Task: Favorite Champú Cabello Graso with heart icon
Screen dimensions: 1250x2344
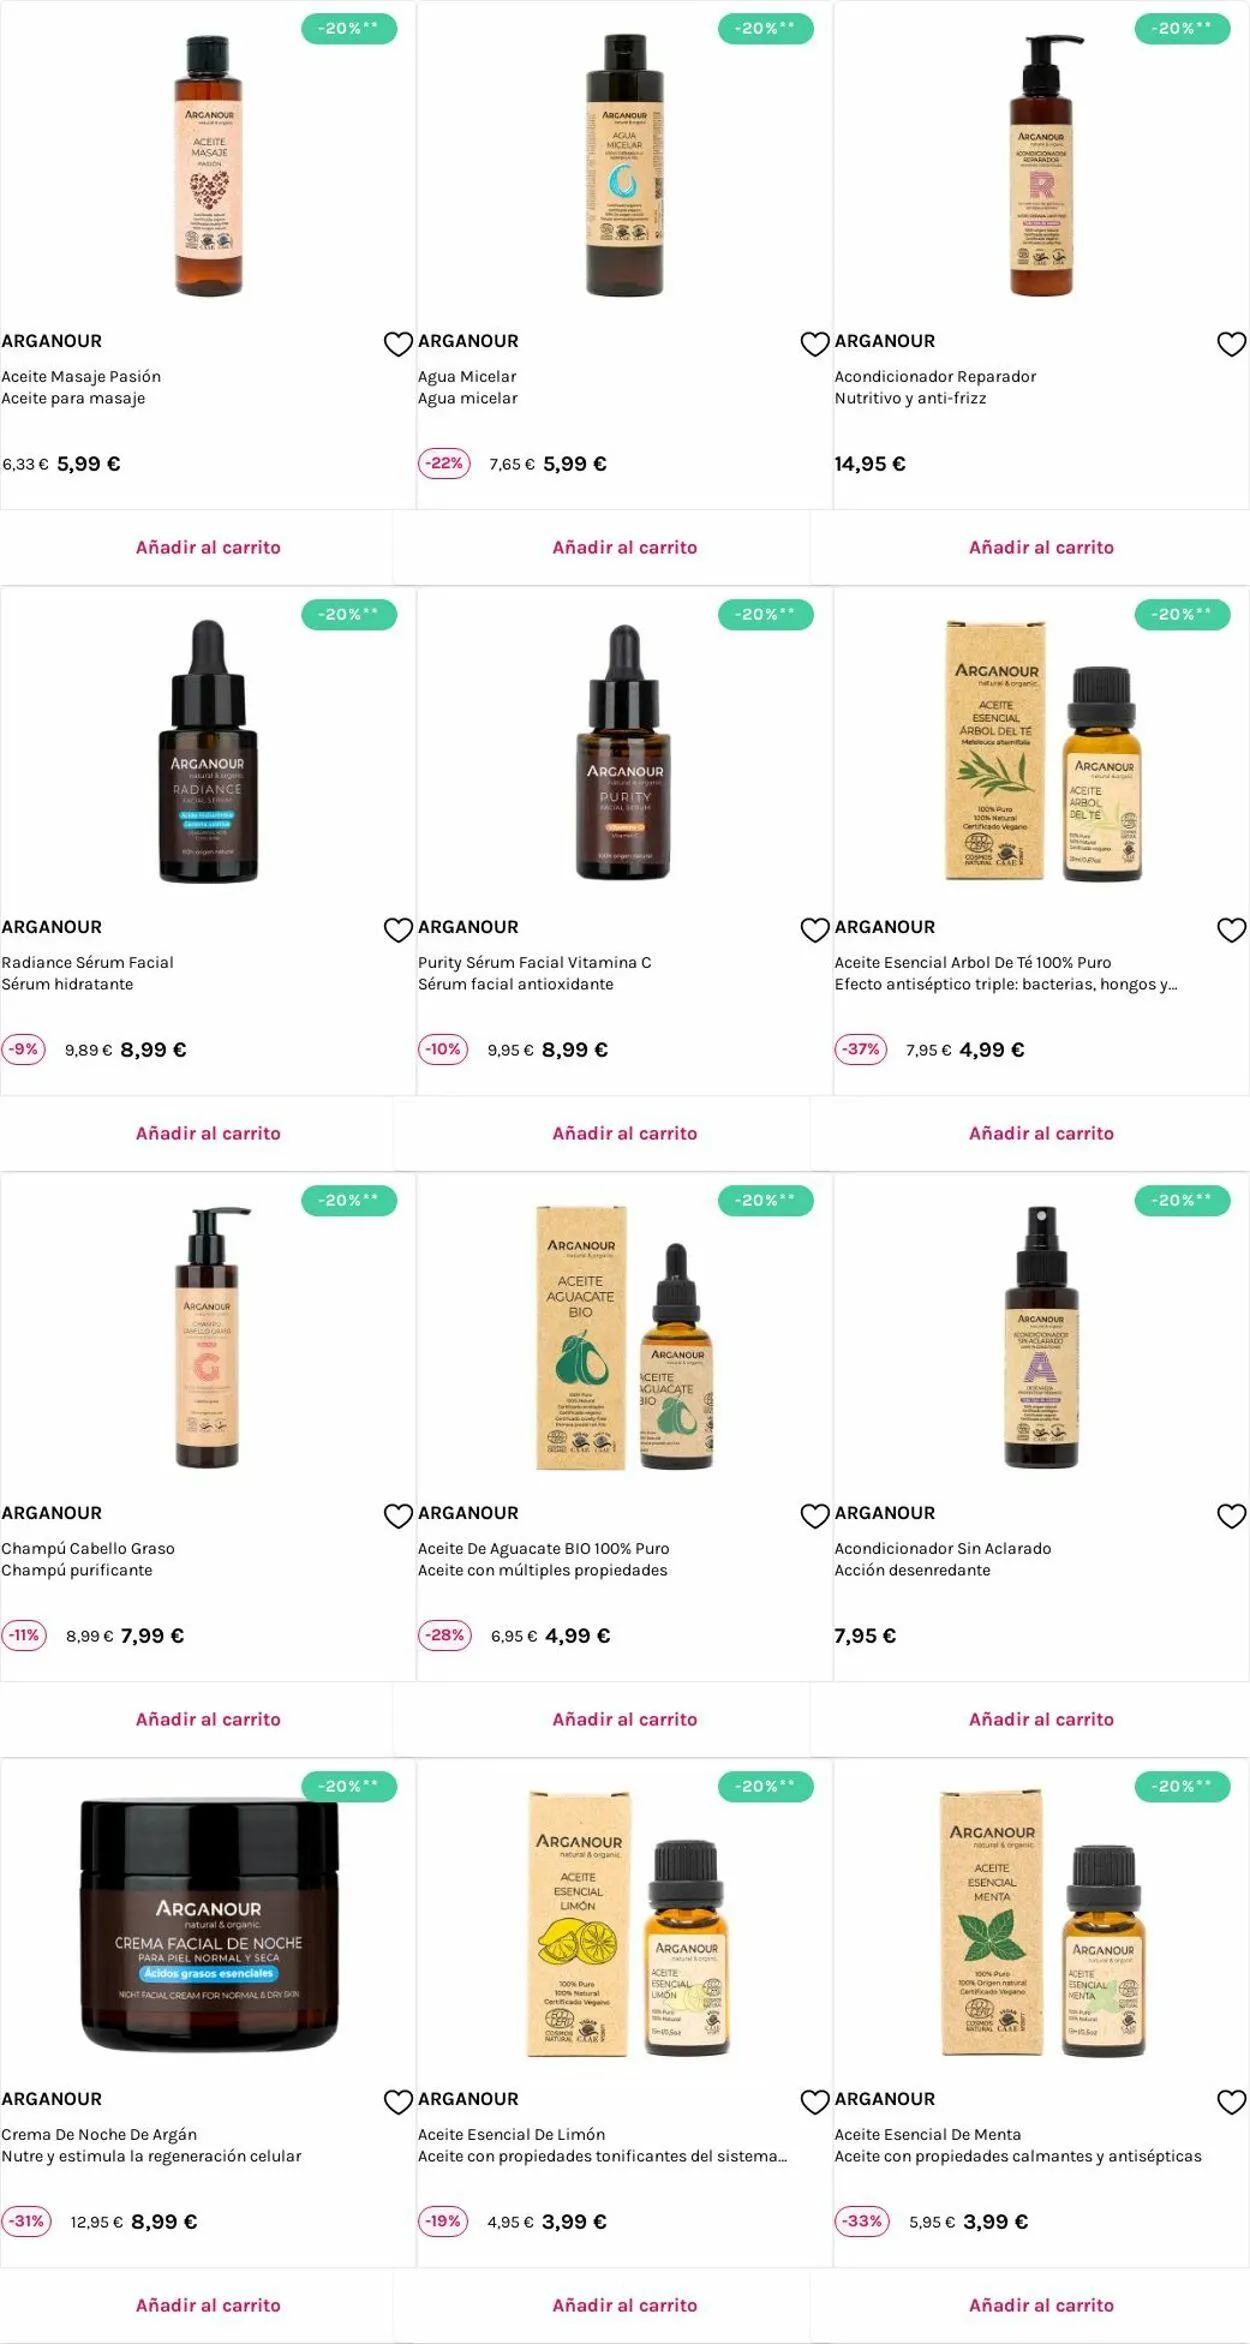Action: click(398, 1516)
